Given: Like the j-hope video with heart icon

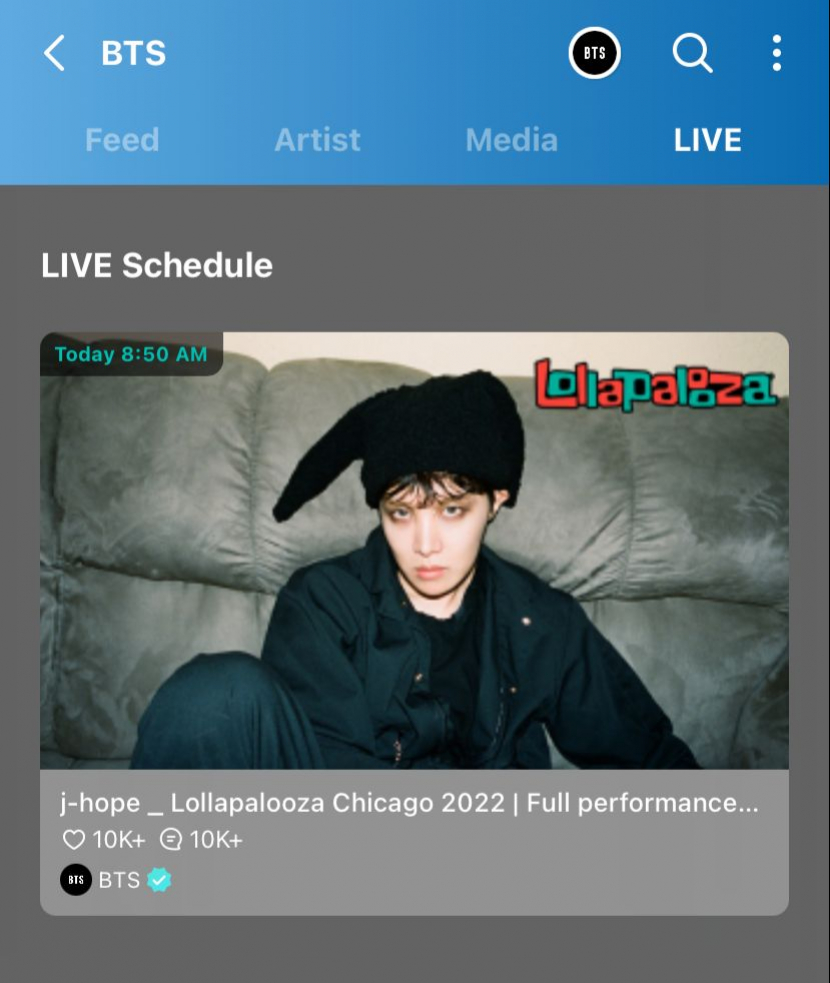Looking at the screenshot, I should pyautogui.click(x=74, y=839).
